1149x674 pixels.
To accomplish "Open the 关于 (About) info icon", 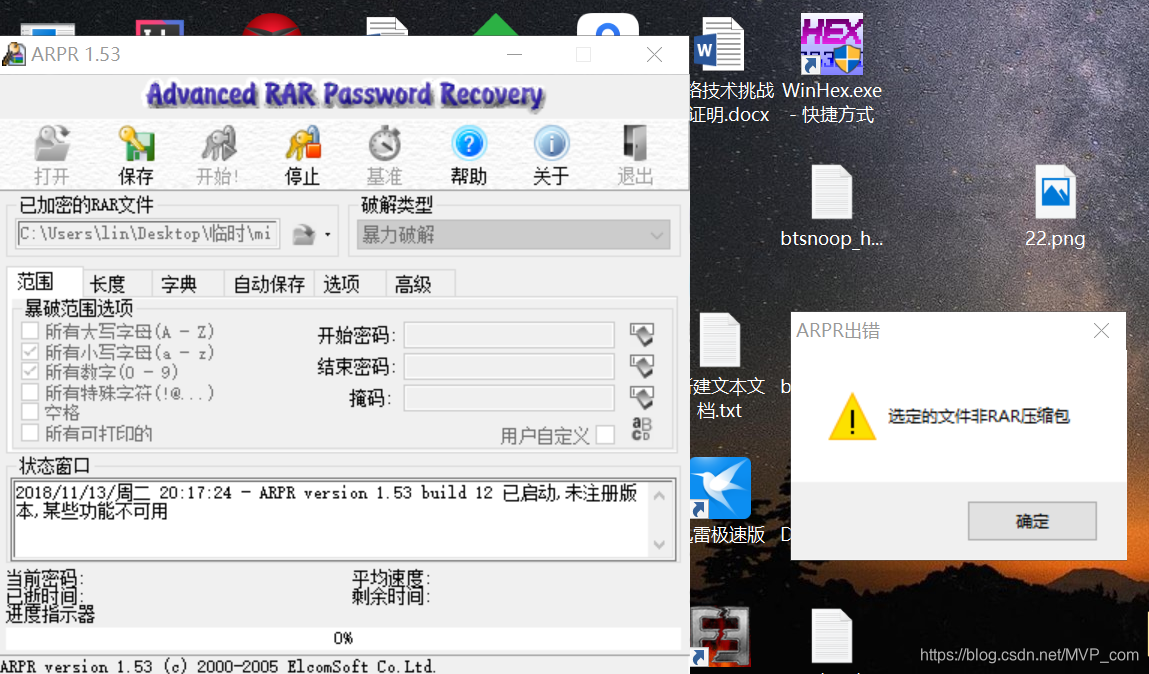I will [551, 144].
